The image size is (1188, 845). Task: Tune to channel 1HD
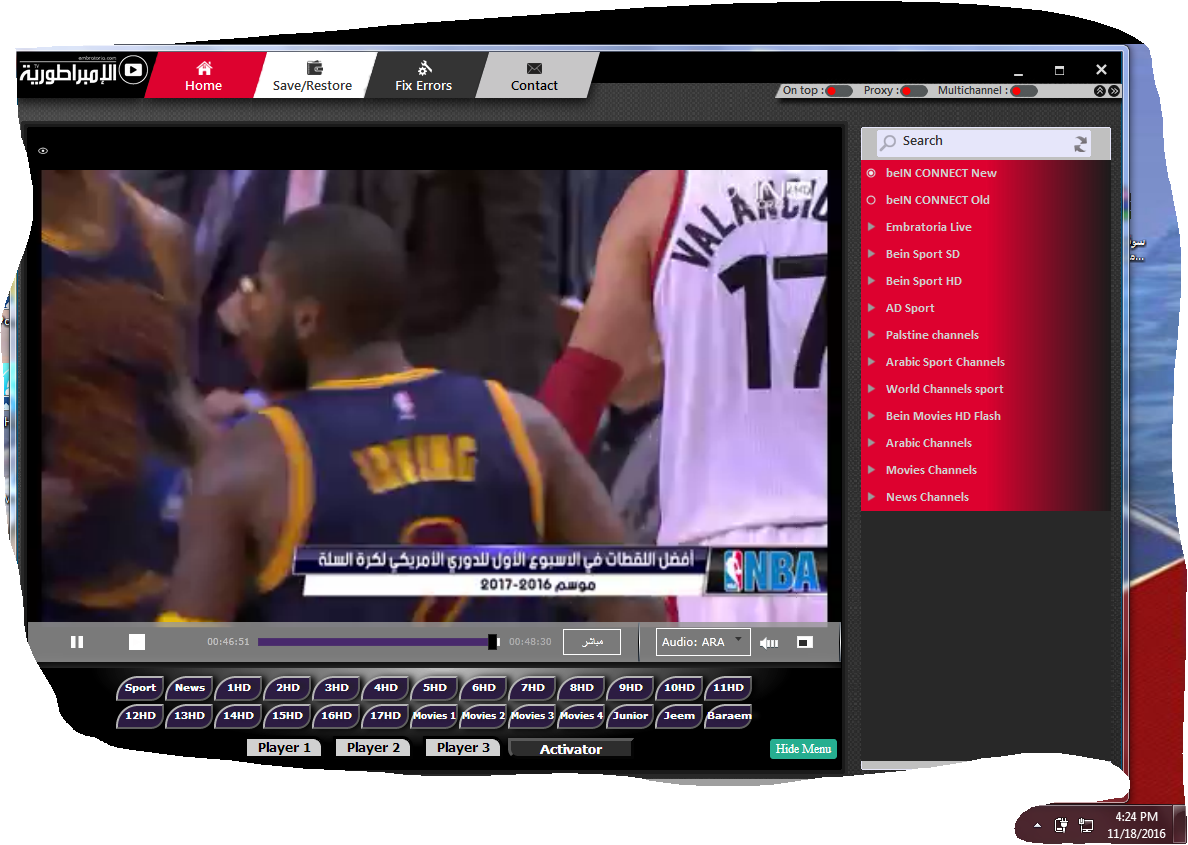(x=239, y=688)
